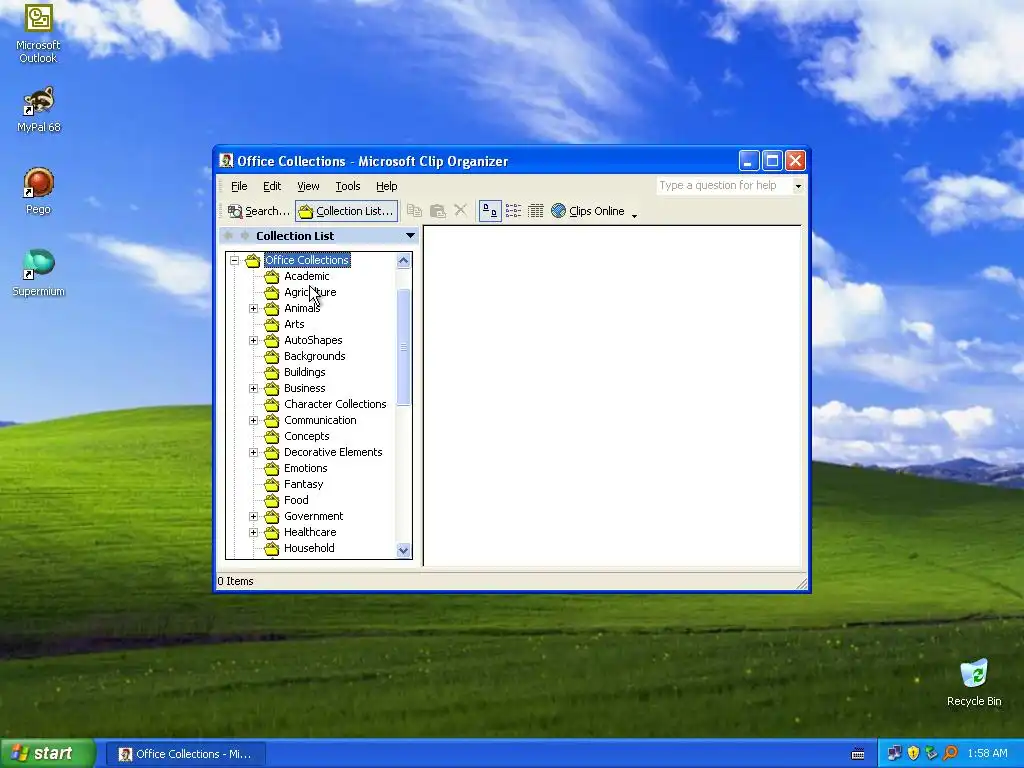1024x768 pixels.
Task: Select the Agriculture collection
Action: [310, 292]
